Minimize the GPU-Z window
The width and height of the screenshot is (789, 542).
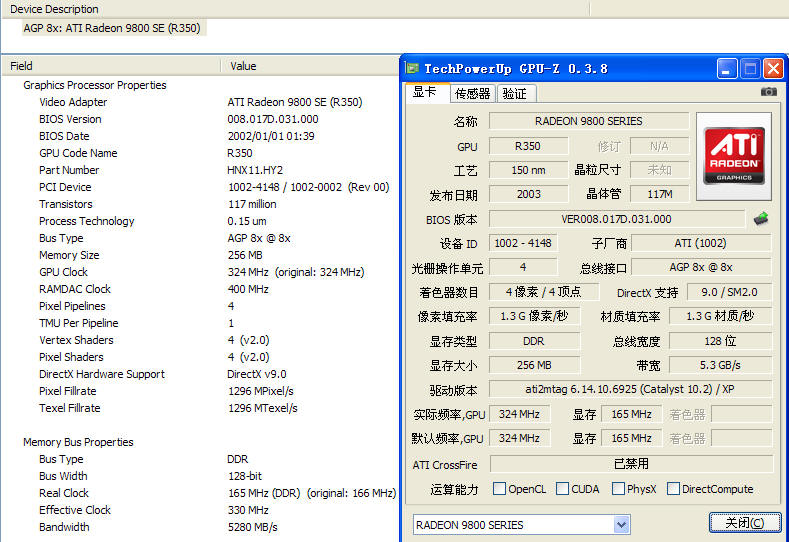(727, 69)
